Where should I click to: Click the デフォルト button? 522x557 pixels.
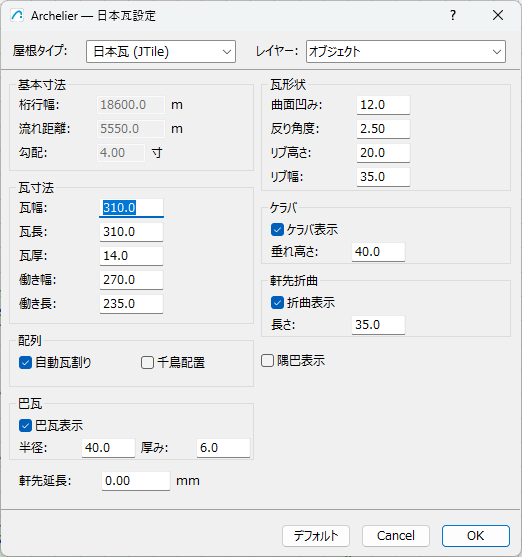(x=316, y=536)
